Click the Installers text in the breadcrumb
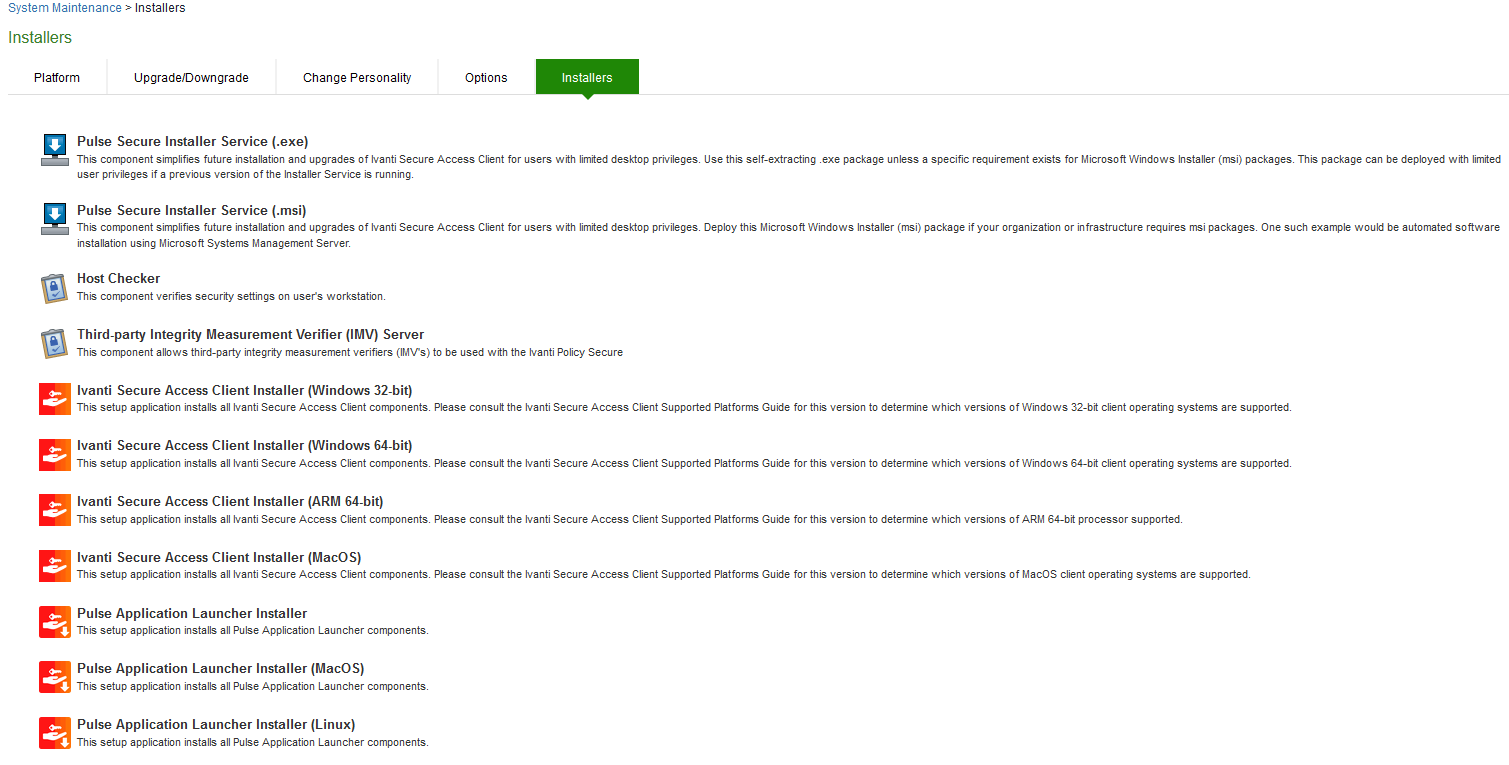Screen dimensions: 1509x765 tap(160, 8)
